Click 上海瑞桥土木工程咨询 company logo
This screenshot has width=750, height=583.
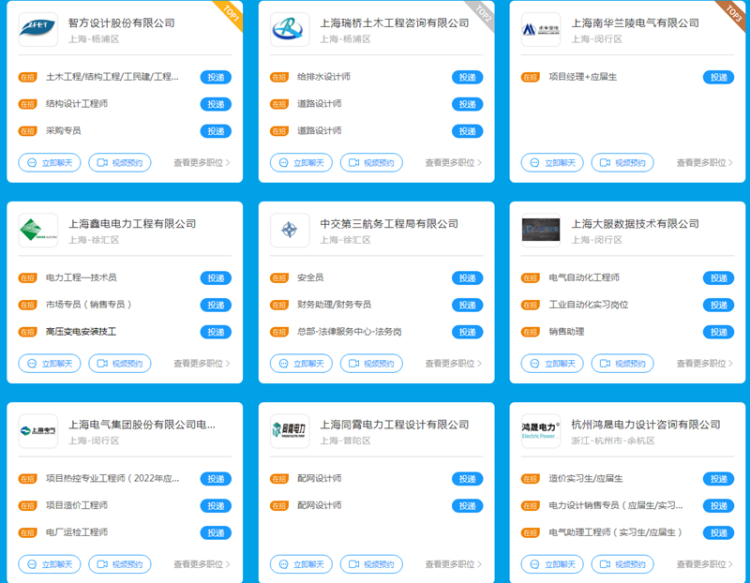tap(290, 30)
